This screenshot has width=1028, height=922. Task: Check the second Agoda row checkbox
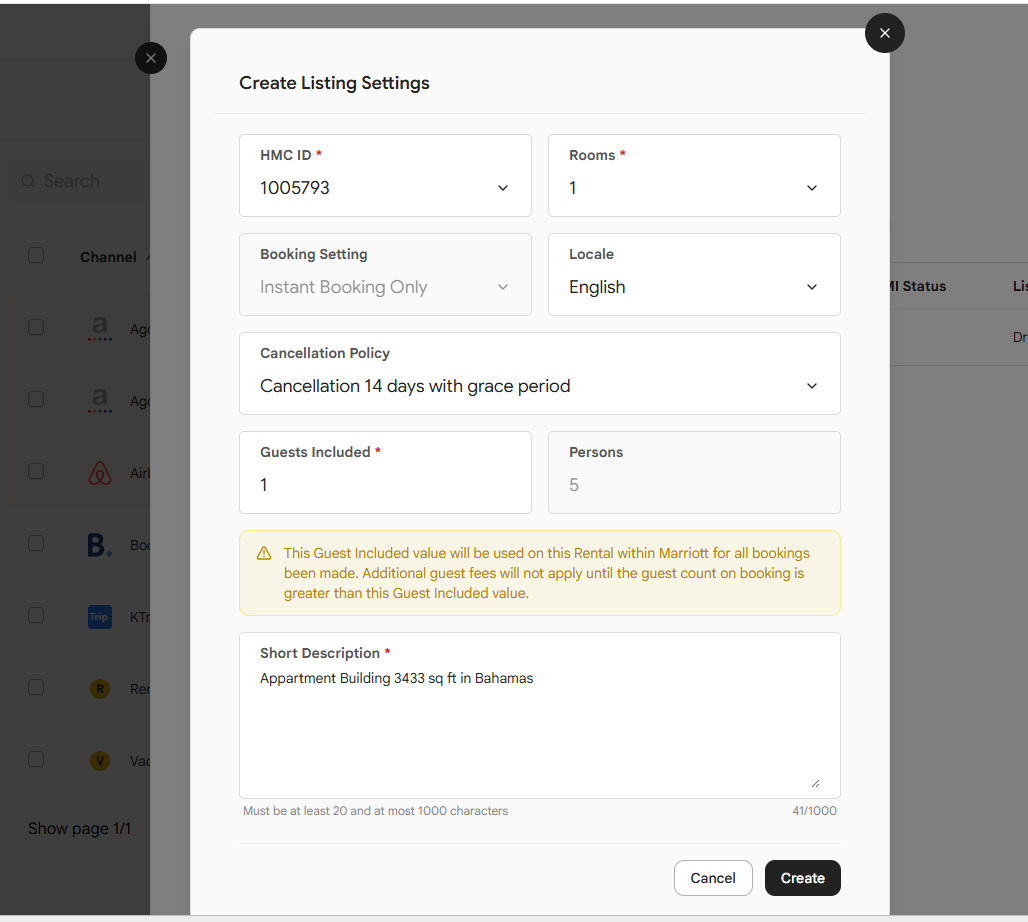point(36,399)
